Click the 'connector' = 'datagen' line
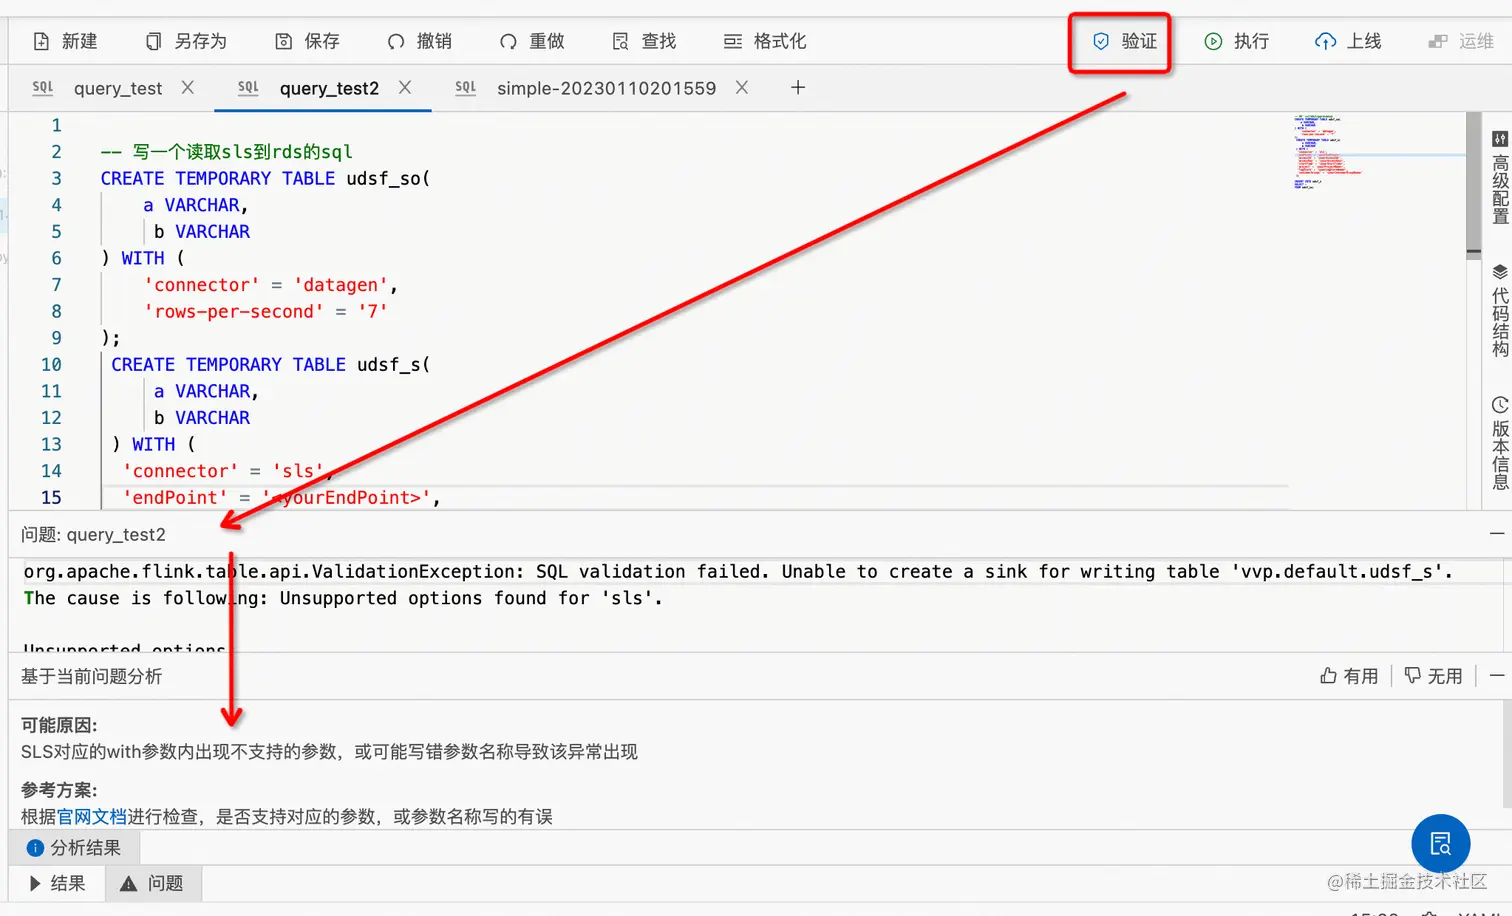 [271, 285]
